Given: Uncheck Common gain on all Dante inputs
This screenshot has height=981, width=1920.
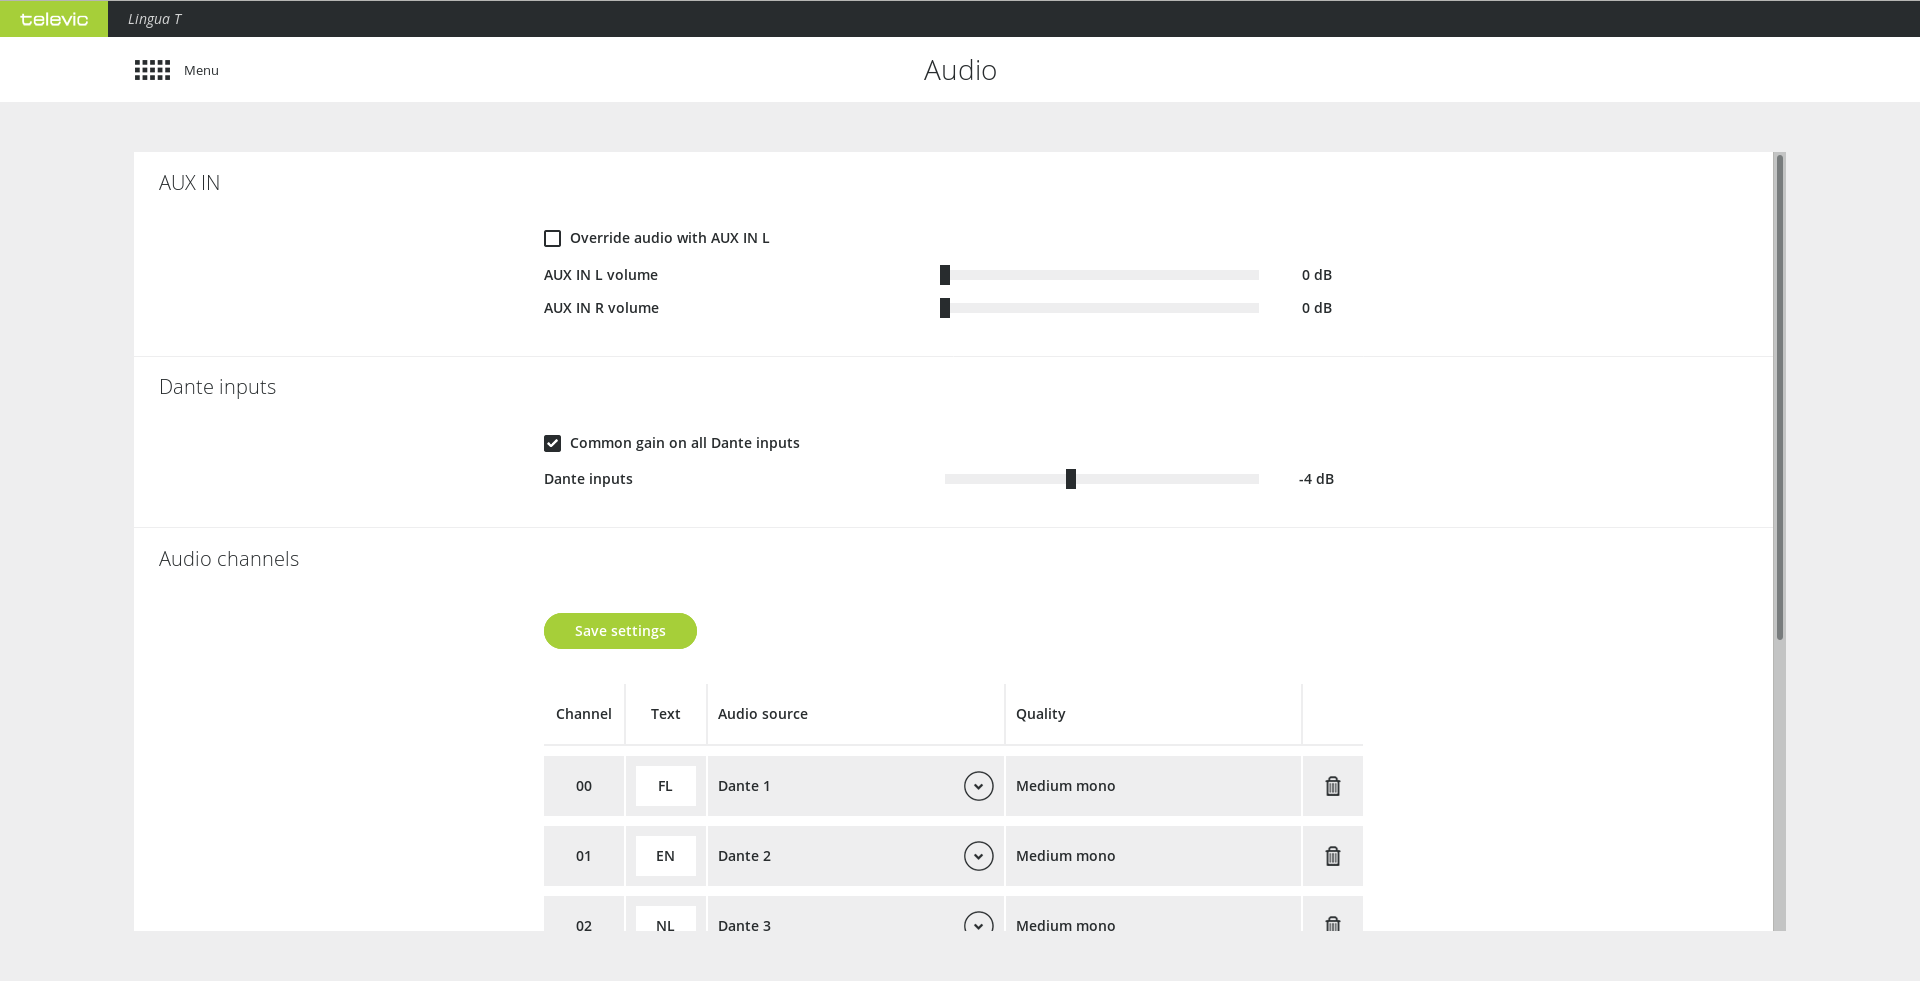Looking at the screenshot, I should click(552, 443).
